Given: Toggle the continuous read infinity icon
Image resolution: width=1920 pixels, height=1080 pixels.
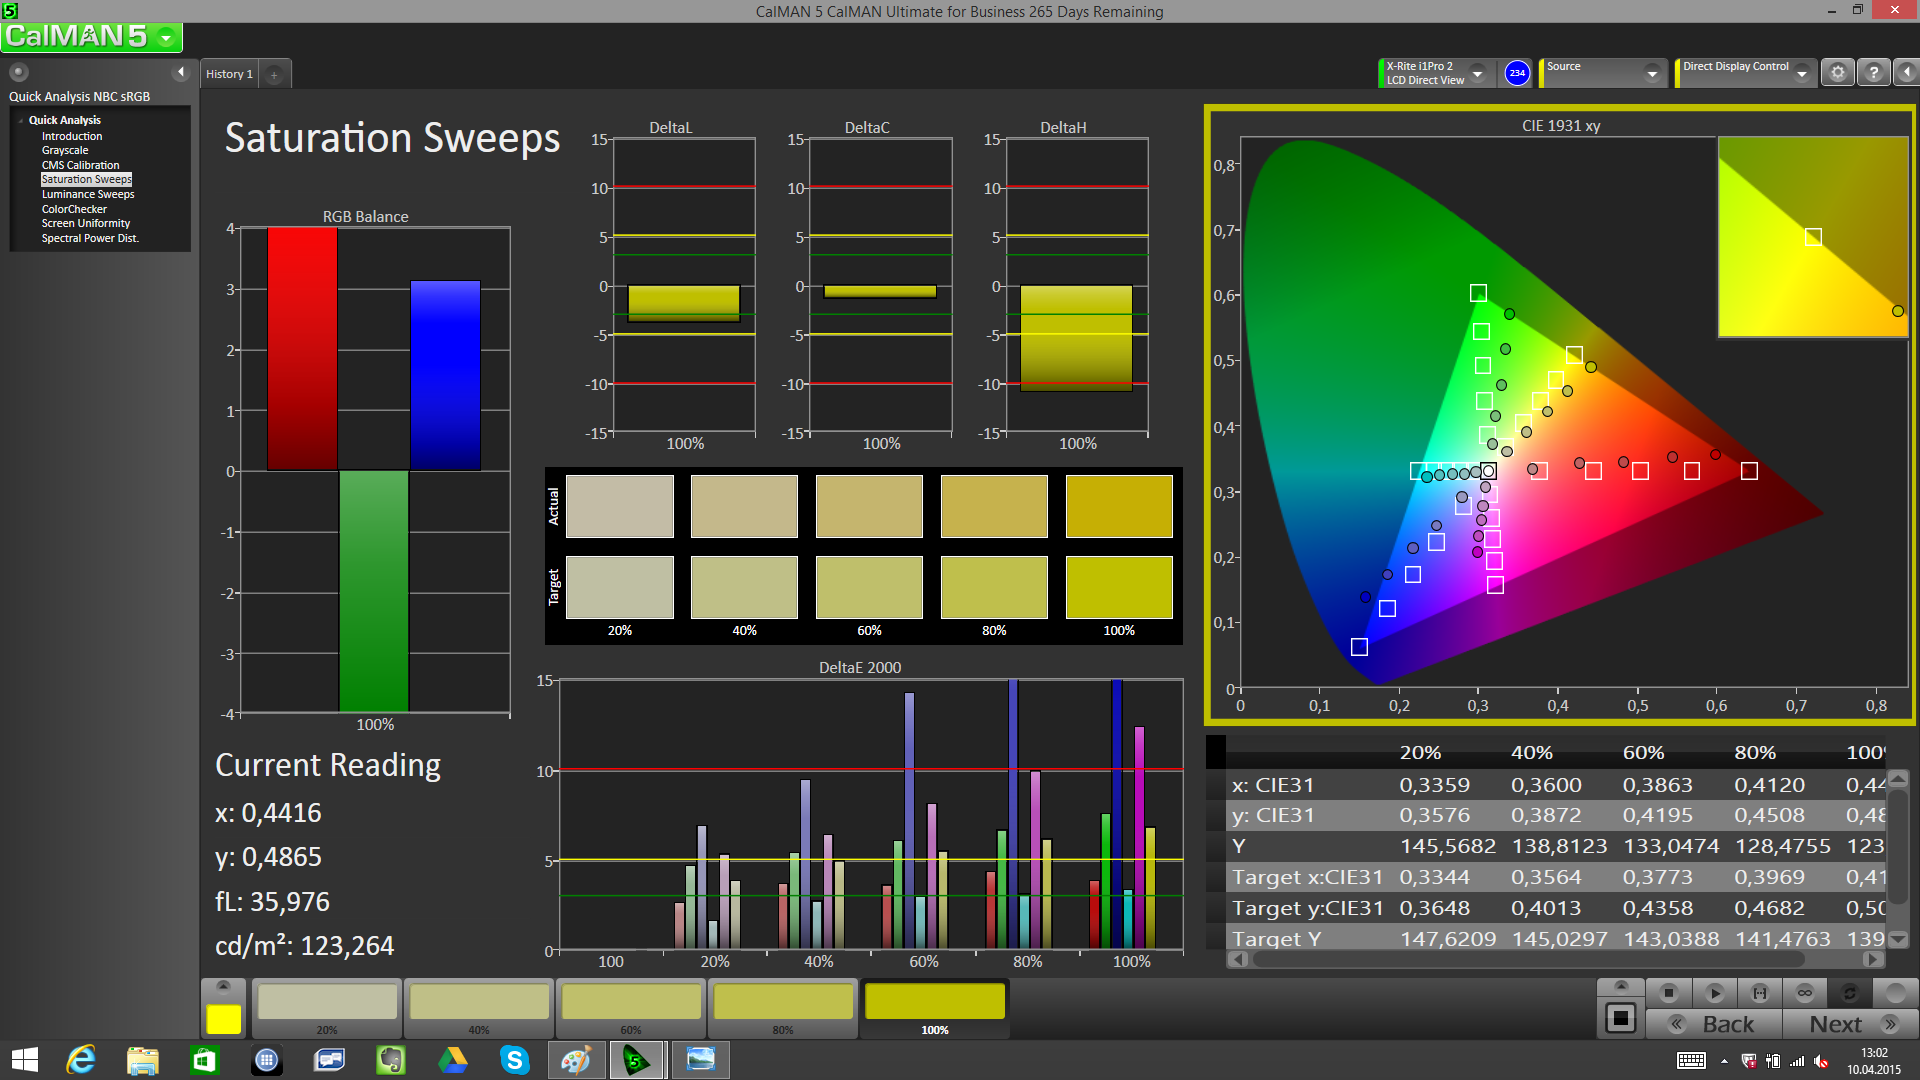Looking at the screenshot, I should pos(1805,993).
